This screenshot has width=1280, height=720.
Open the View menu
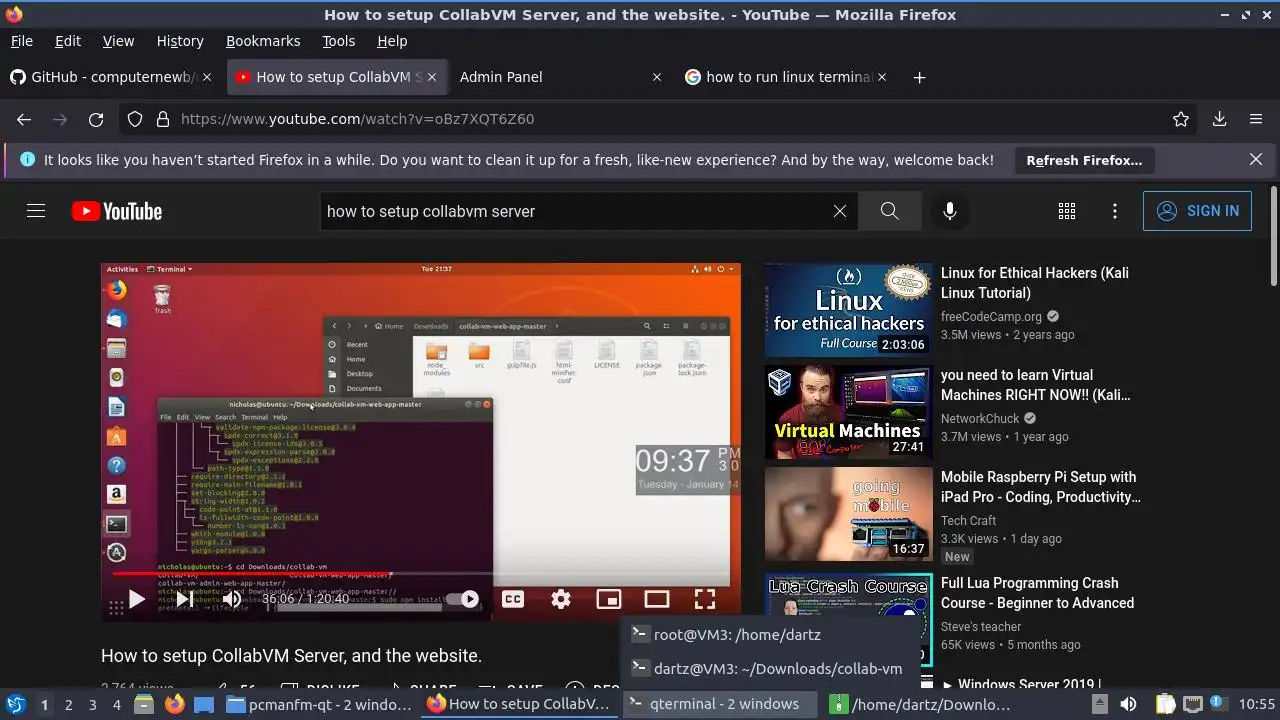click(118, 41)
